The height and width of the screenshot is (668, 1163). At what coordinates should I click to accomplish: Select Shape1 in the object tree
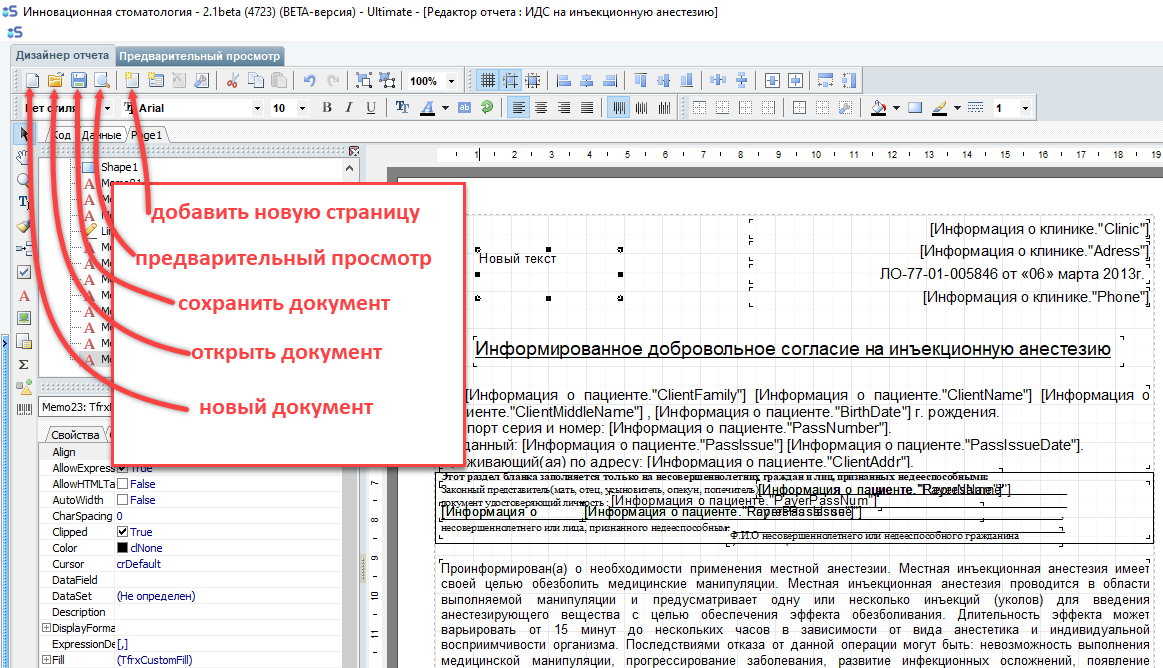[x=119, y=167]
